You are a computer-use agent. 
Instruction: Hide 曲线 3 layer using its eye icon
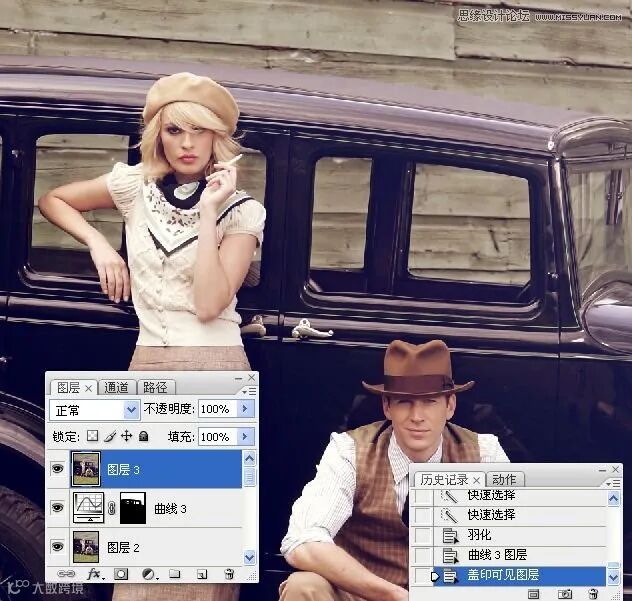tap(58, 507)
